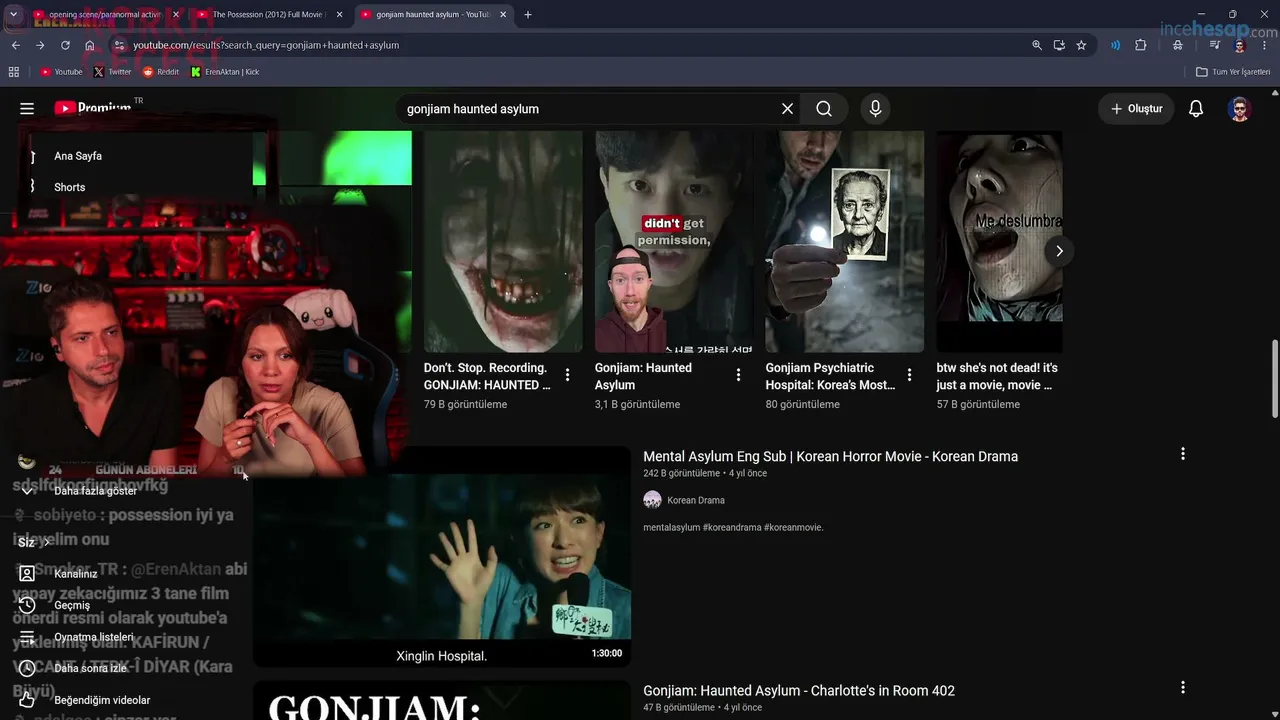Select Ana Sayfa in the sidebar
1280x720 pixels.
tap(78, 156)
